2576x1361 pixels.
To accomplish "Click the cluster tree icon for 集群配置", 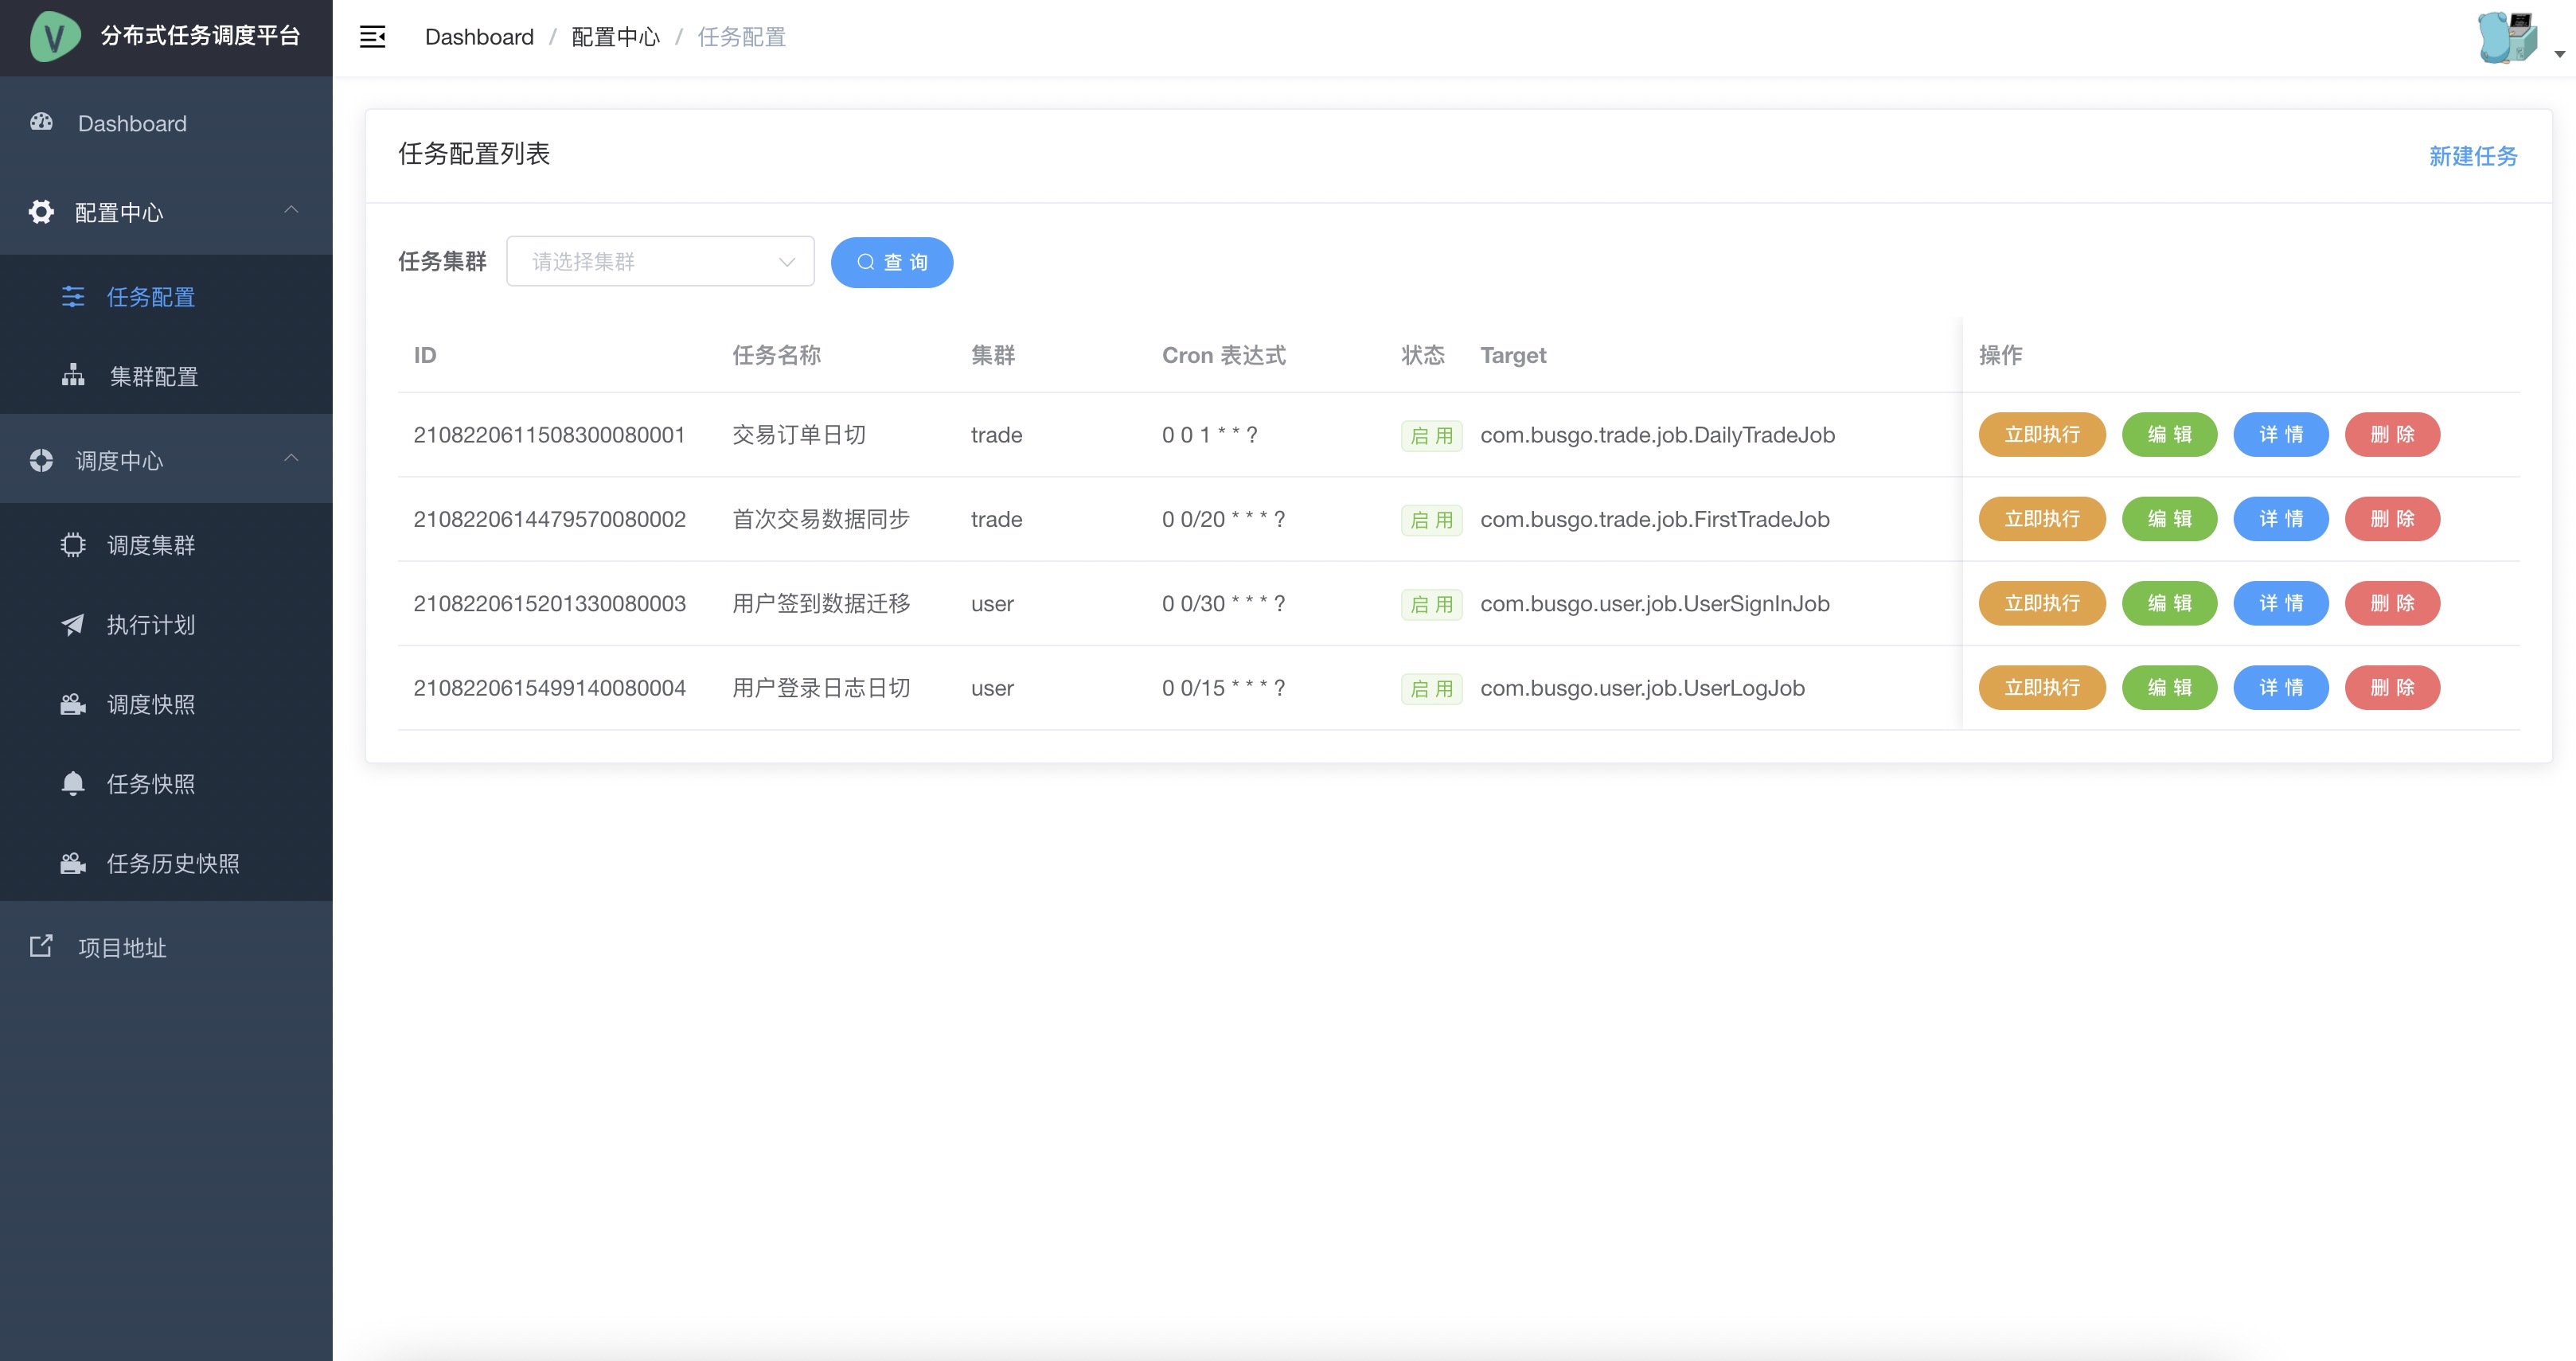I will pyautogui.click(x=73, y=376).
